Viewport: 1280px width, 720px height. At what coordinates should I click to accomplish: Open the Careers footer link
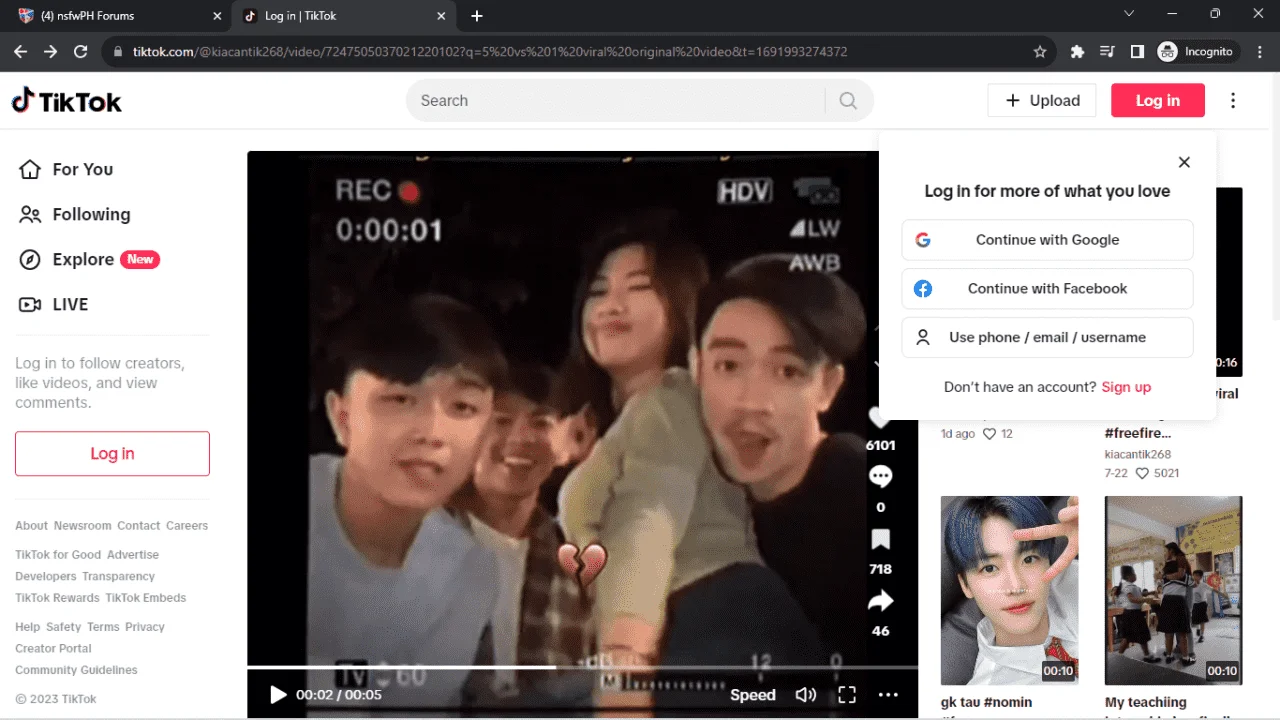tap(187, 526)
